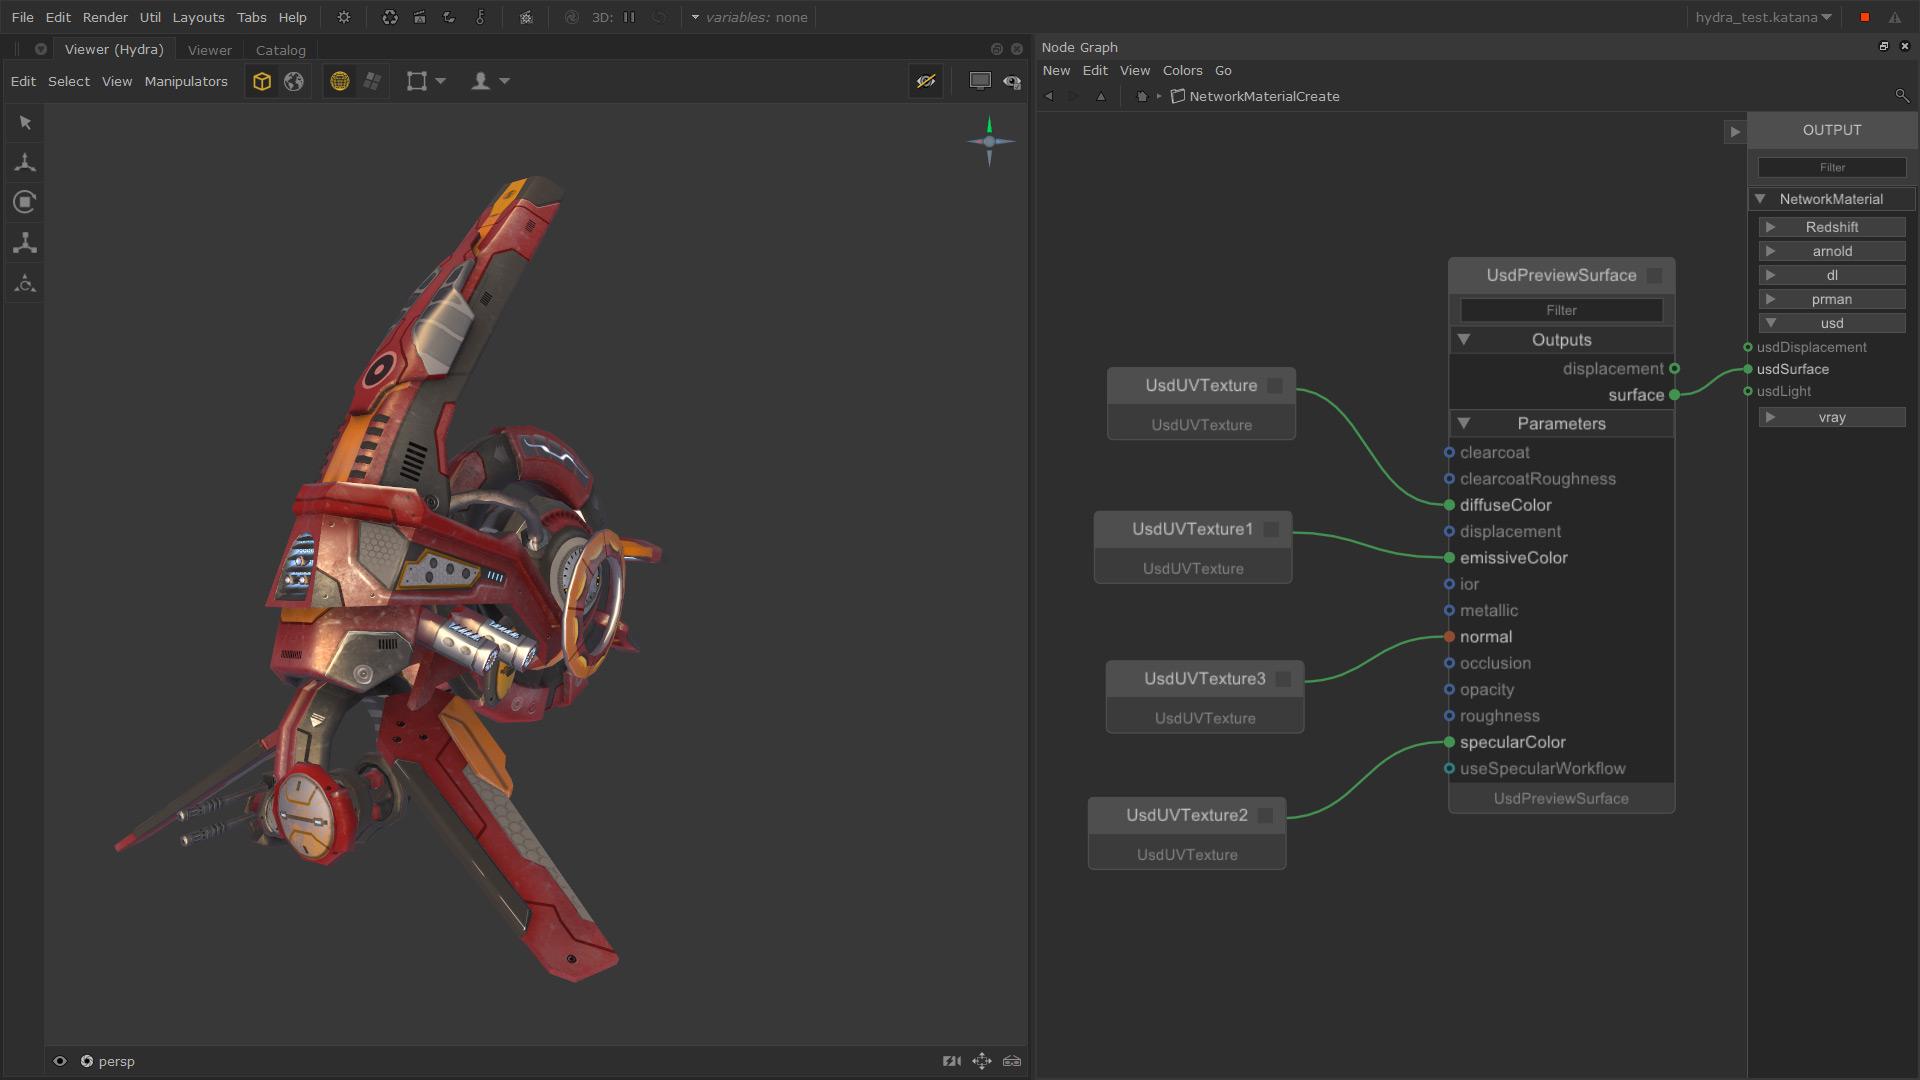The image size is (1920, 1080).
Task: Click the yellow cube object mode icon
Action: coord(262,82)
